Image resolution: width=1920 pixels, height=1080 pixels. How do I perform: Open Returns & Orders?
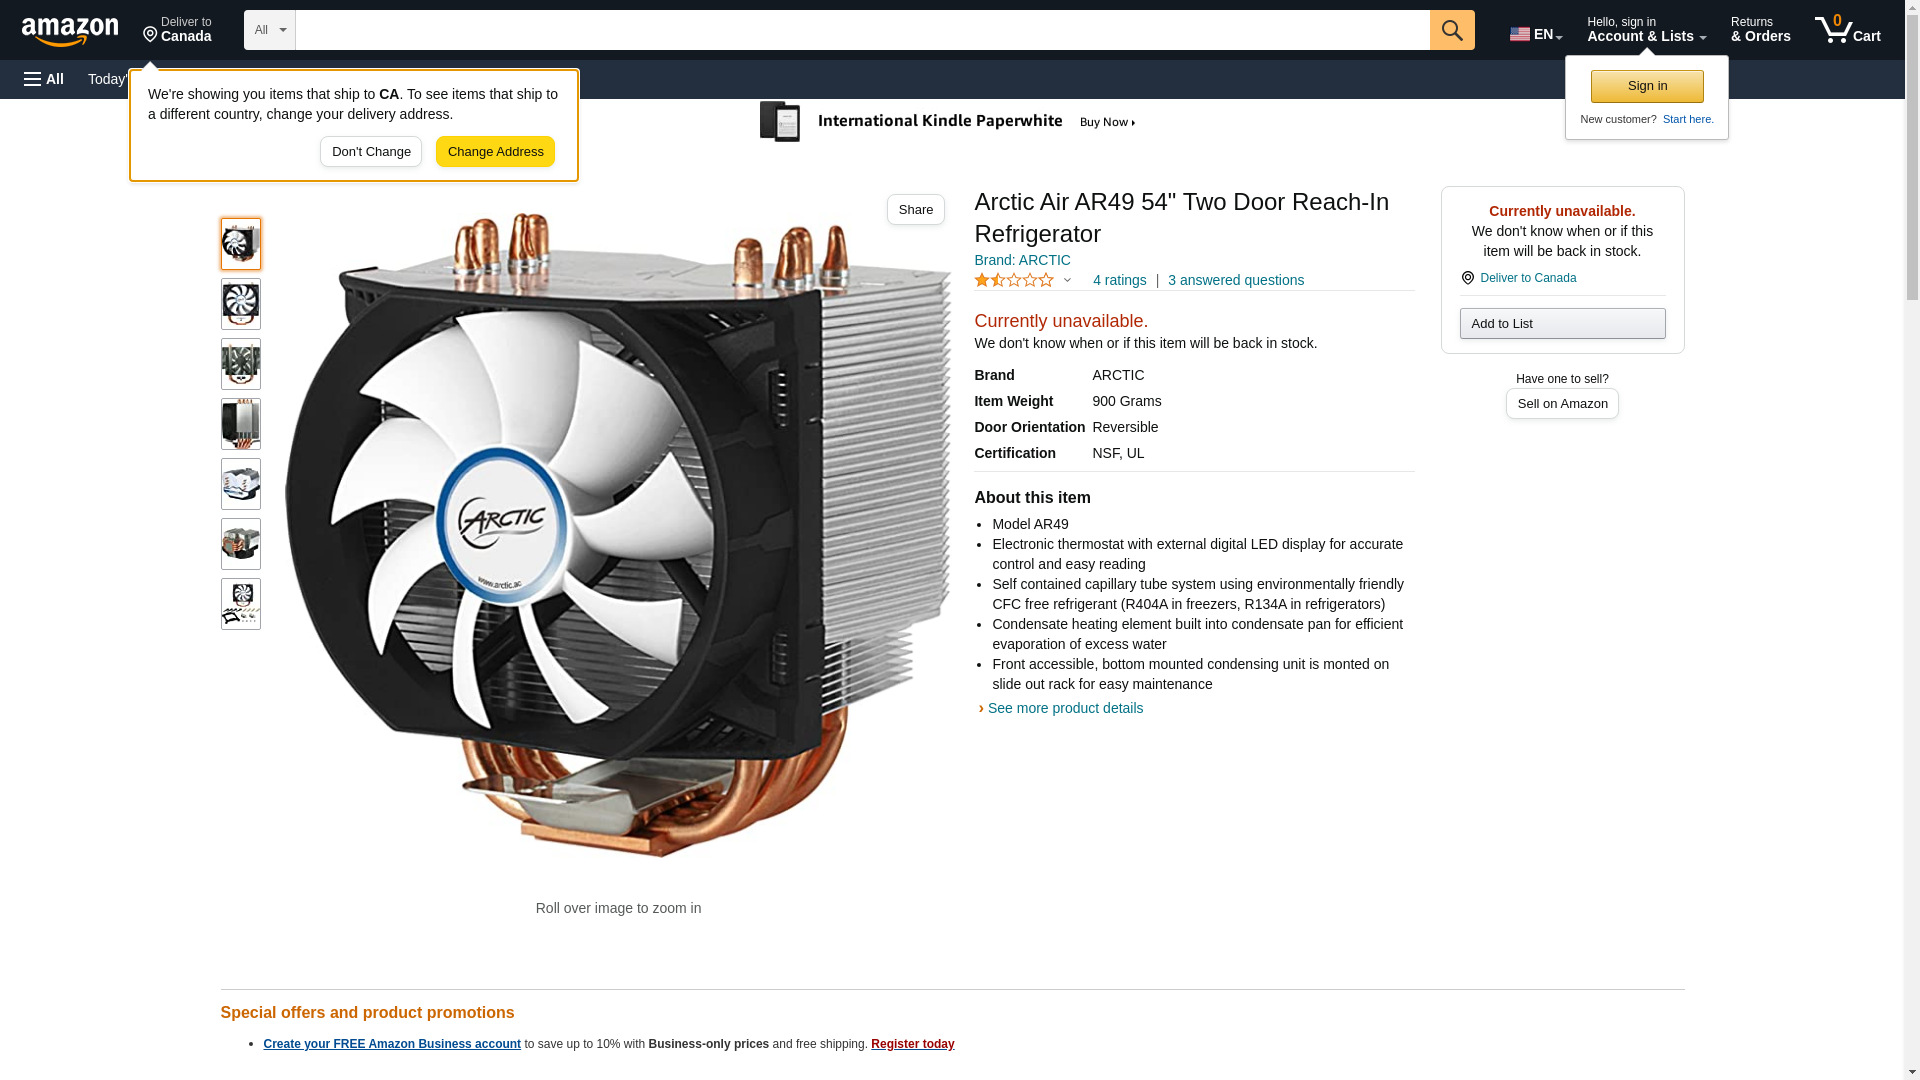point(1760,30)
